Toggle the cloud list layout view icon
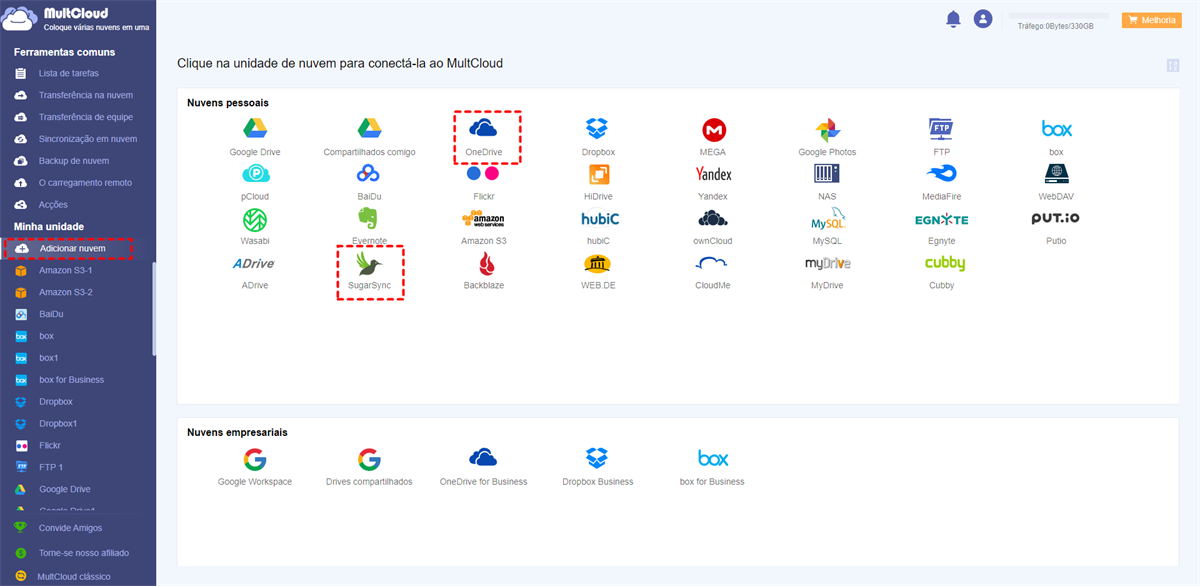 [x=1173, y=66]
